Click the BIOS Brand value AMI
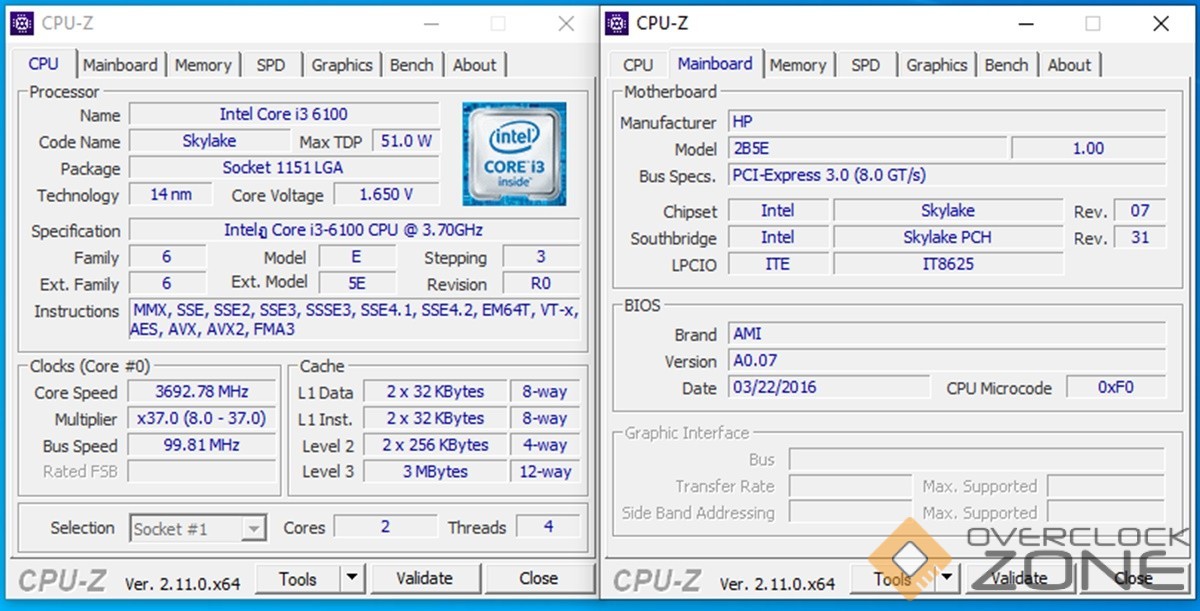Screen dimensions: 1200x611 coord(947,334)
